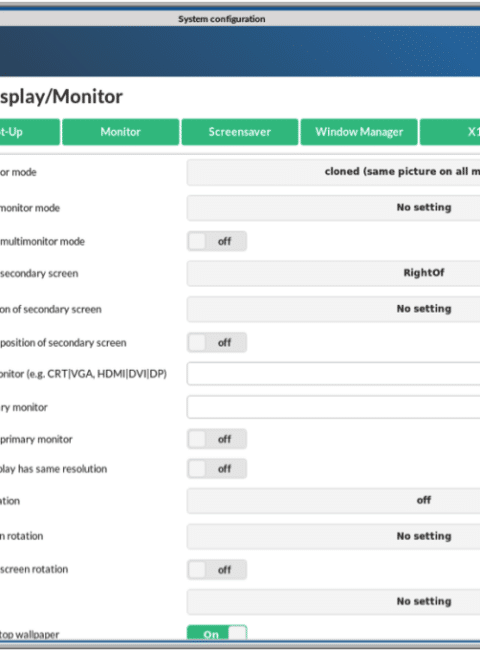This screenshot has height=650, width=480.
Task: Open the RightOf secondary screen dropdown
Action: (333, 273)
